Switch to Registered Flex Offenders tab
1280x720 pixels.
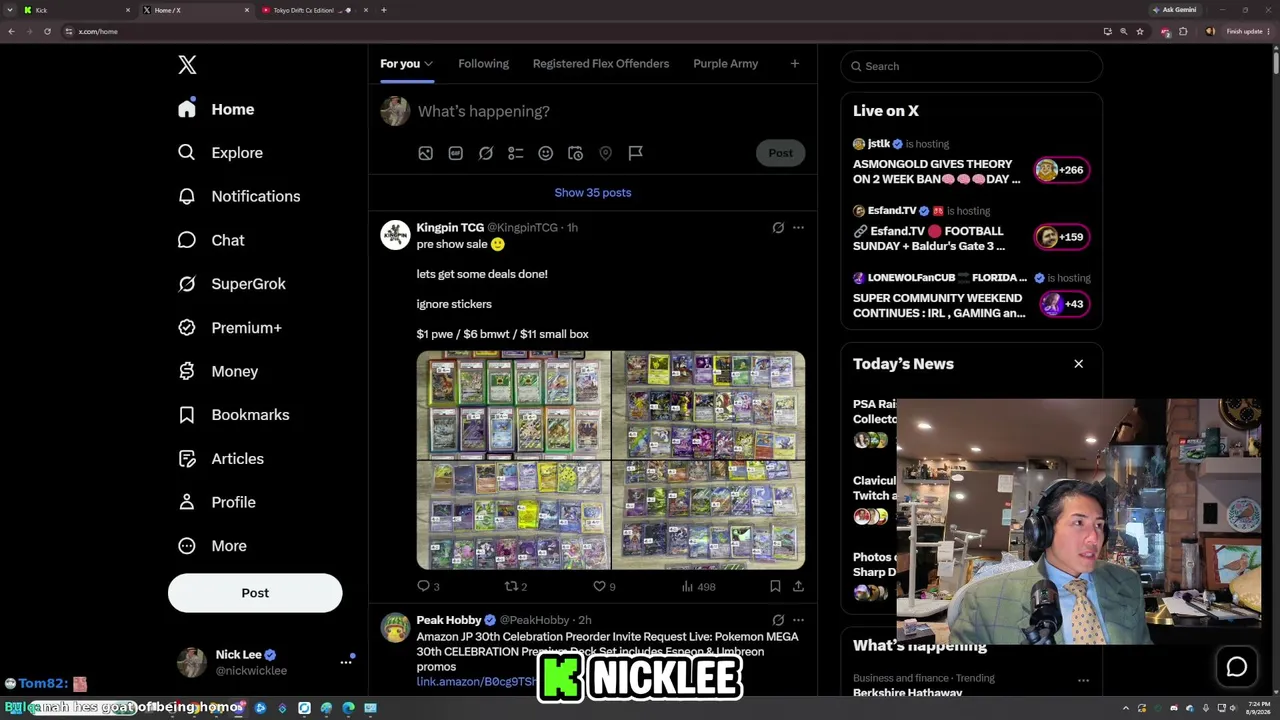point(601,64)
